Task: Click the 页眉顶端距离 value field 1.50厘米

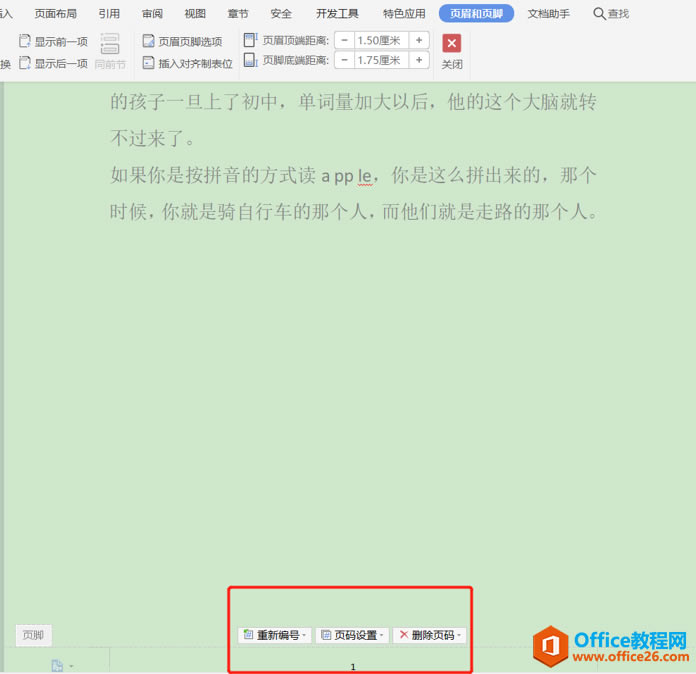Action: pos(381,40)
